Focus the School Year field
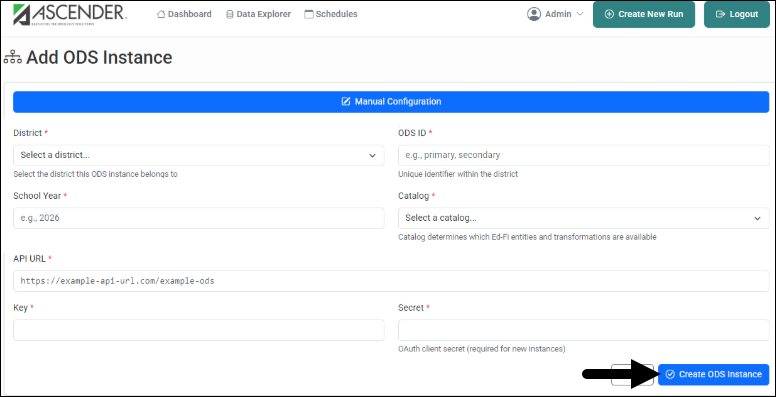This screenshot has width=776, height=397. pos(198,218)
